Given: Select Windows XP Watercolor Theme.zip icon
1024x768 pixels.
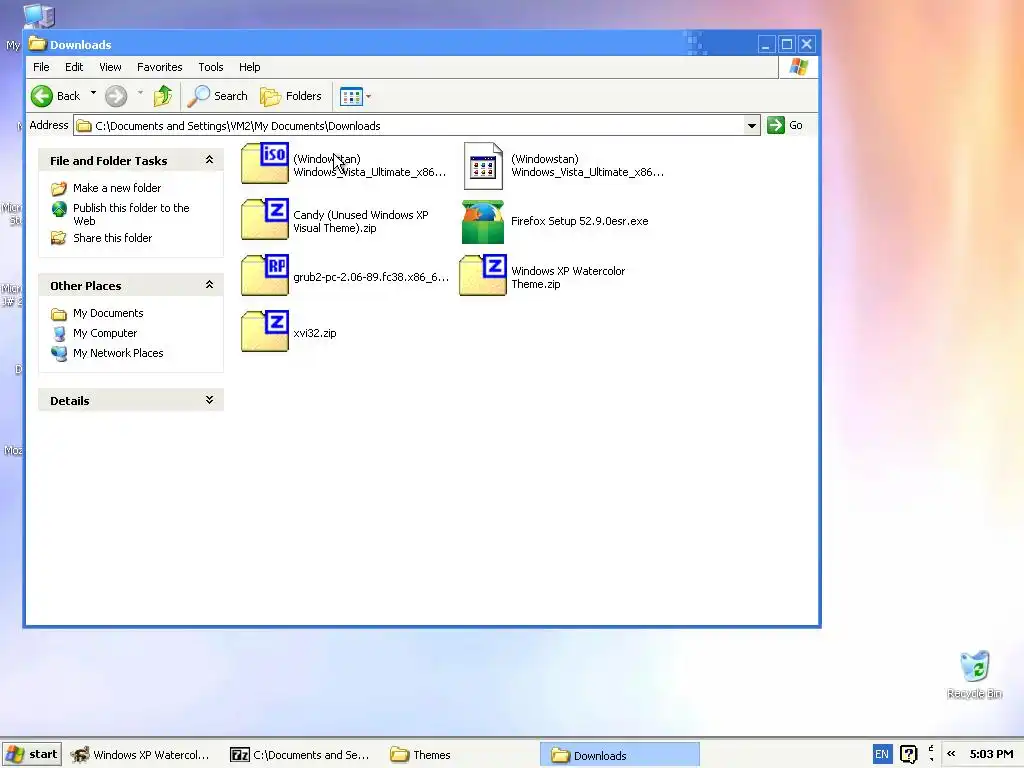Looking at the screenshot, I should click(x=483, y=276).
